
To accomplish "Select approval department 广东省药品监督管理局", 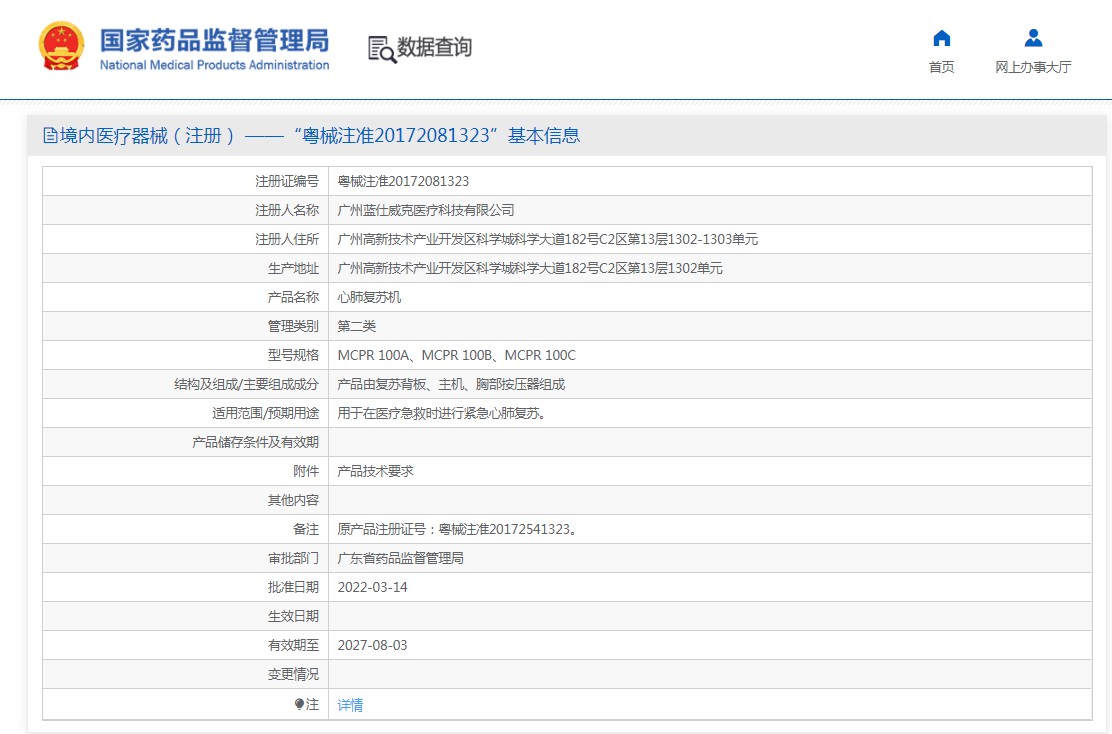I will [x=400, y=559].
